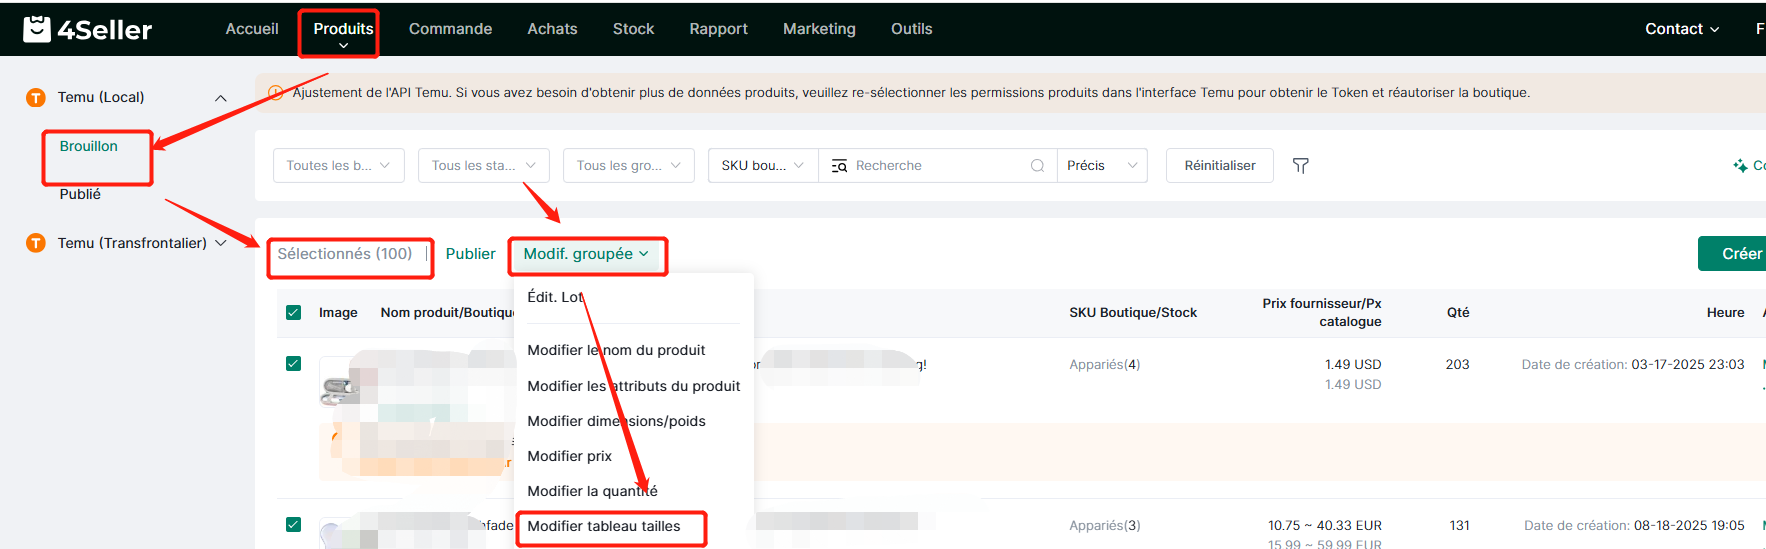The height and width of the screenshot is (549, 1766).
Task: Click the list-search icon before Recherche
Action: click(839, 166)
